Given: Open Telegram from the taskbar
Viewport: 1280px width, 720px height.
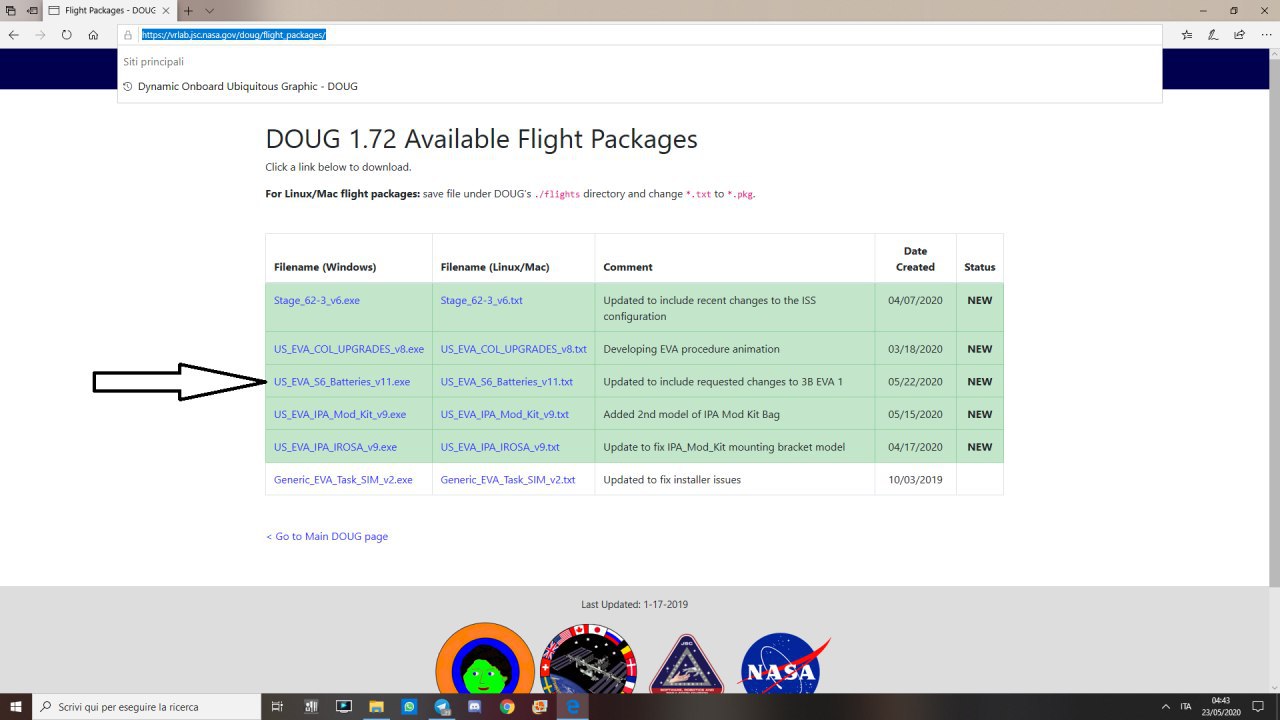Looking at the screenshot, I should click(442, 706).
